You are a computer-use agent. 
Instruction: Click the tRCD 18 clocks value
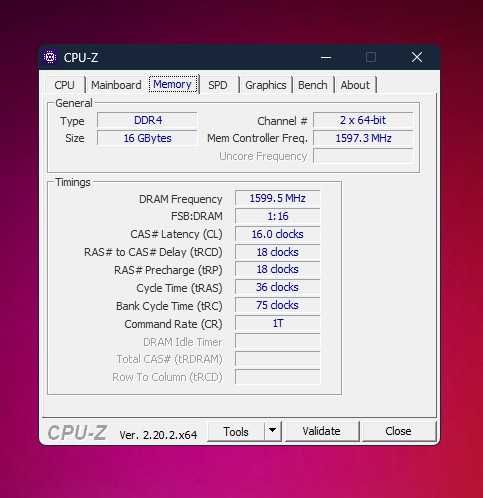pos(278,252)
